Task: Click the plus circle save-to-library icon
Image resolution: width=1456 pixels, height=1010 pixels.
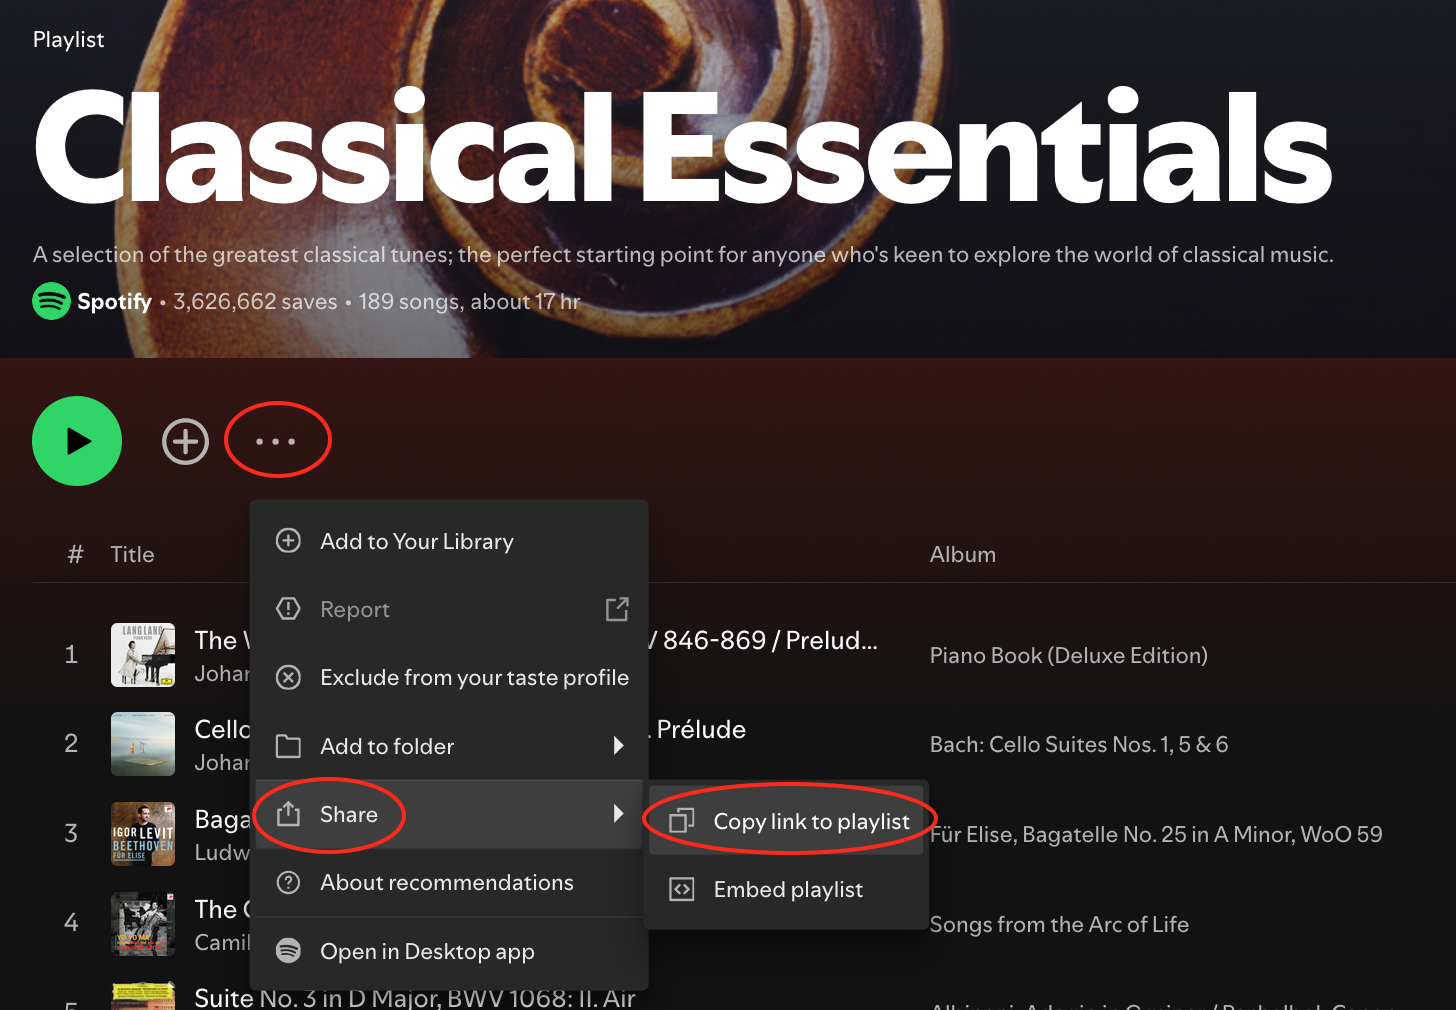Action: pyautogui.click(x=186, y=442)
